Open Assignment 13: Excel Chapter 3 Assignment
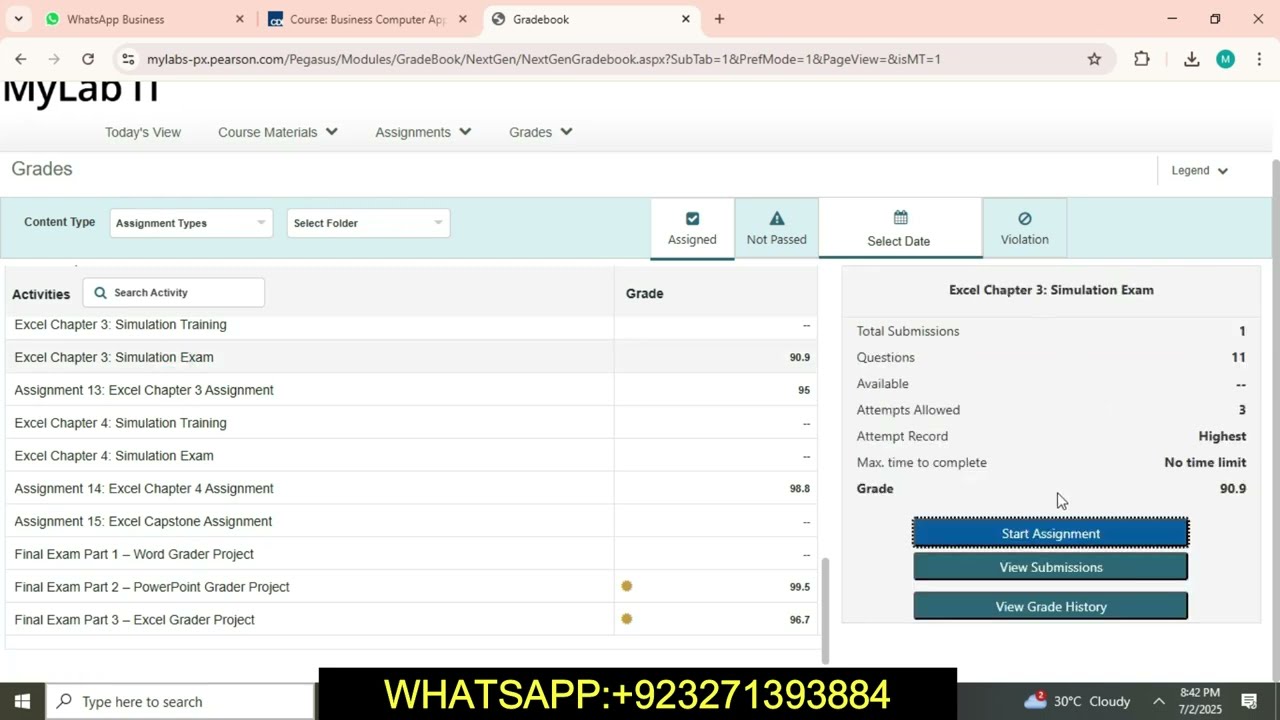Viewport: 1280px width, 720px height. tap(144, 390)
